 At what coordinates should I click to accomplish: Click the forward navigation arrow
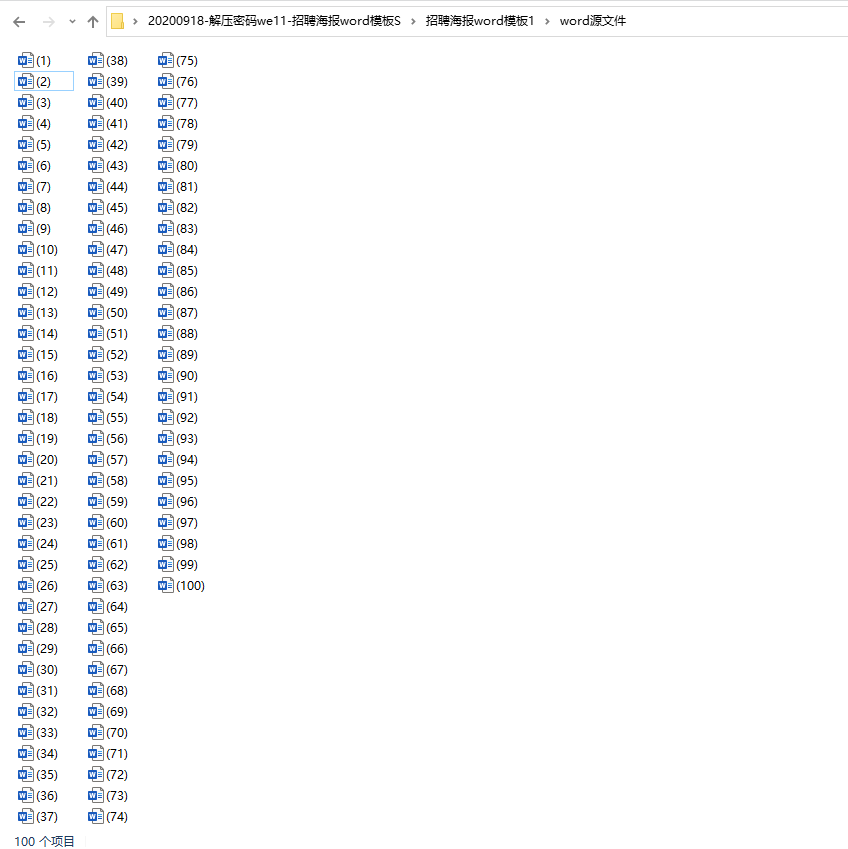[49, 22]
